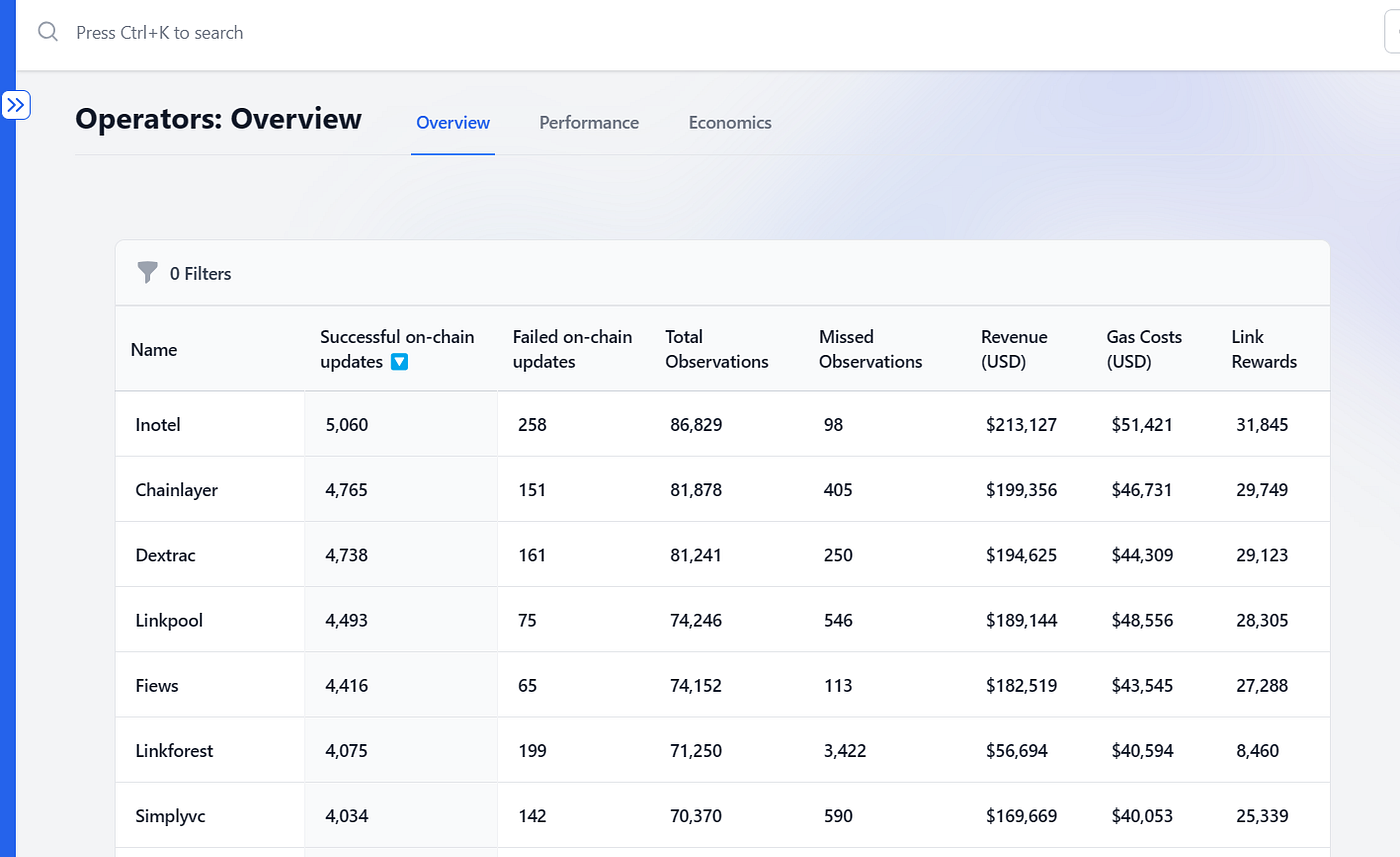Select the Fiews operator name

[x=157, y=686]
